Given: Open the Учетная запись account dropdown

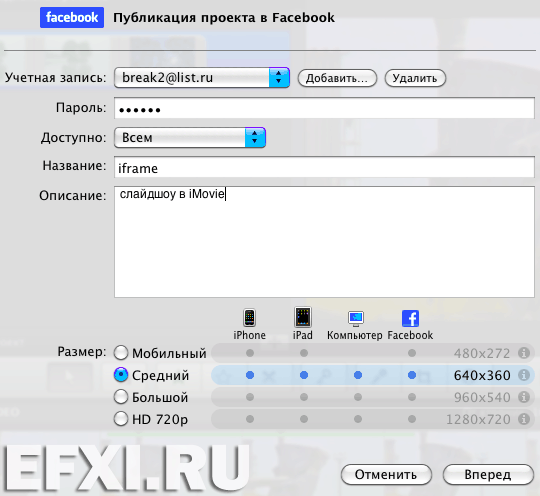Looking at the screenshot, I should 202,78.
